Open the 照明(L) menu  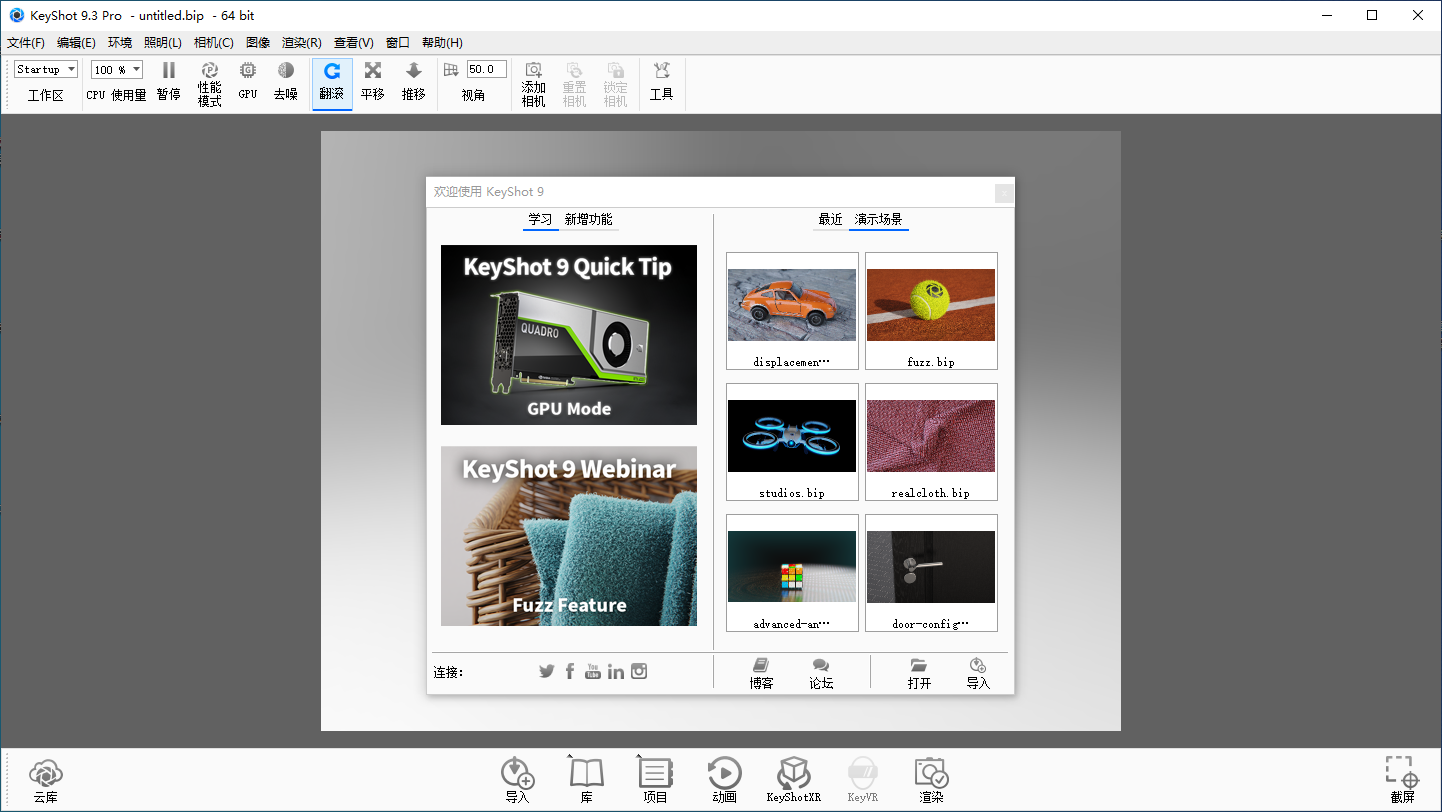pos(163,43)
